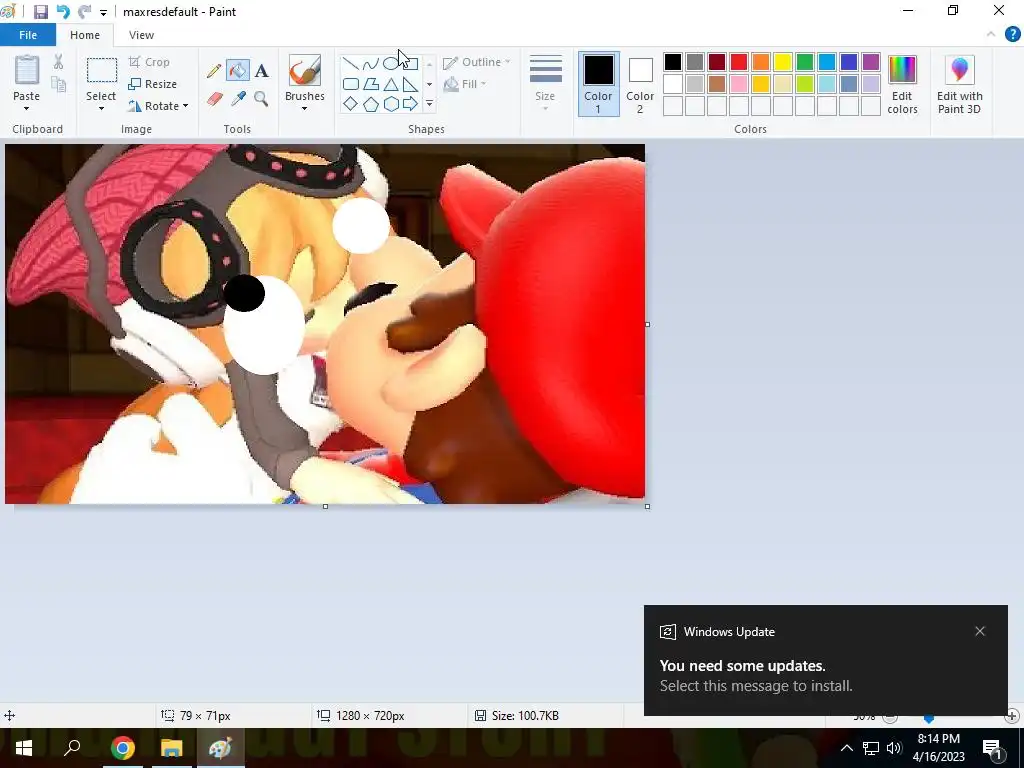Click the Save icon in quick access toolbar
1024x768 pixels.
pos(40,12)
